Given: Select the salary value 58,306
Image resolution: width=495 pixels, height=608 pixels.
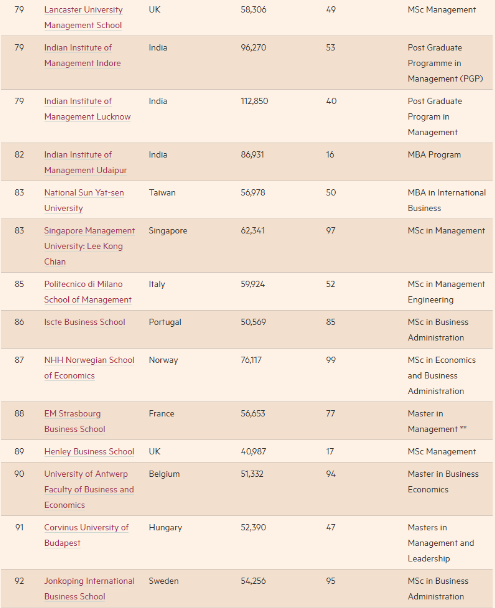Looking at the screenshot, I should pyautogui.click(x=254, y=10).
